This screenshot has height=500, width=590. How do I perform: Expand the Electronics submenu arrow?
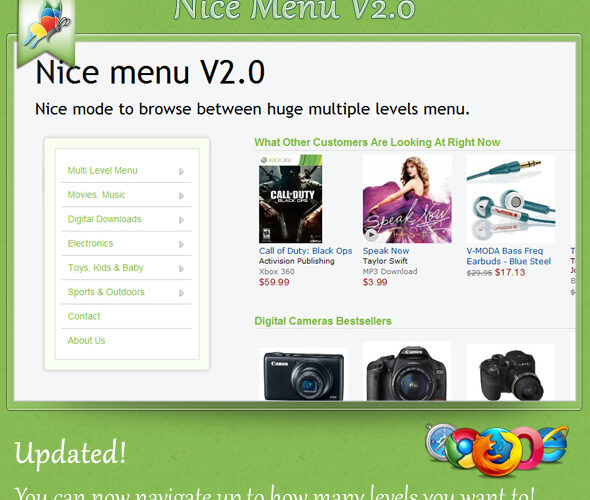pyautogui.click(x=181, y=244)
